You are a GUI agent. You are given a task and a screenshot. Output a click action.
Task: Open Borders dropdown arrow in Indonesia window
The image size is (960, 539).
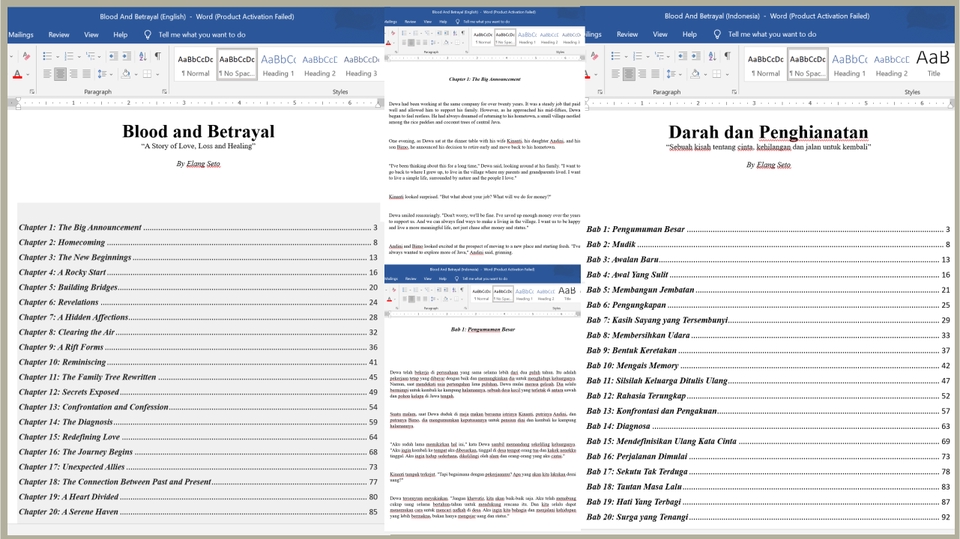point(727,75)
